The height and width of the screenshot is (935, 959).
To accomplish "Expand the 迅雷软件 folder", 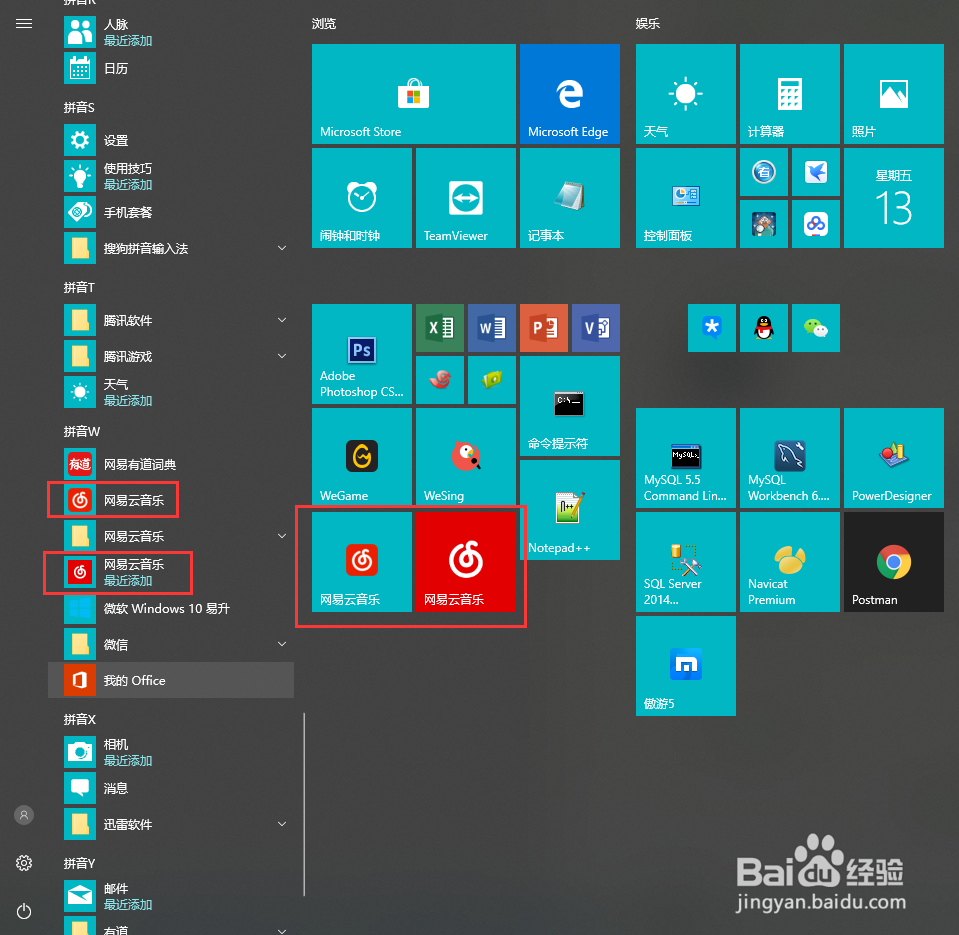I will (x=171, y=824).
